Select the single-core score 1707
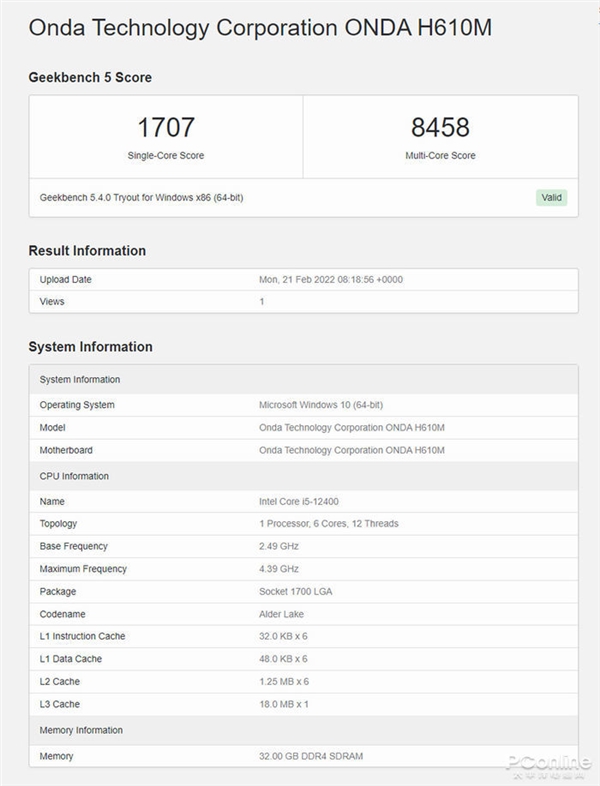Screen dimensions: 600x786 pos(166,127)
